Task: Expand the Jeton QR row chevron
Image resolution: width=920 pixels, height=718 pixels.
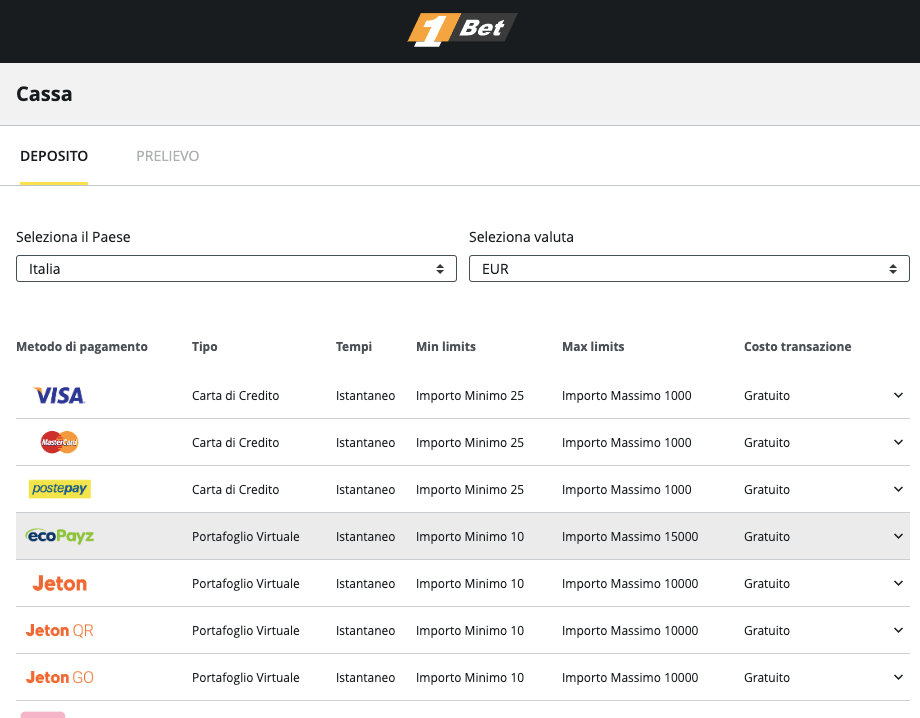Action: coord(898,630)
